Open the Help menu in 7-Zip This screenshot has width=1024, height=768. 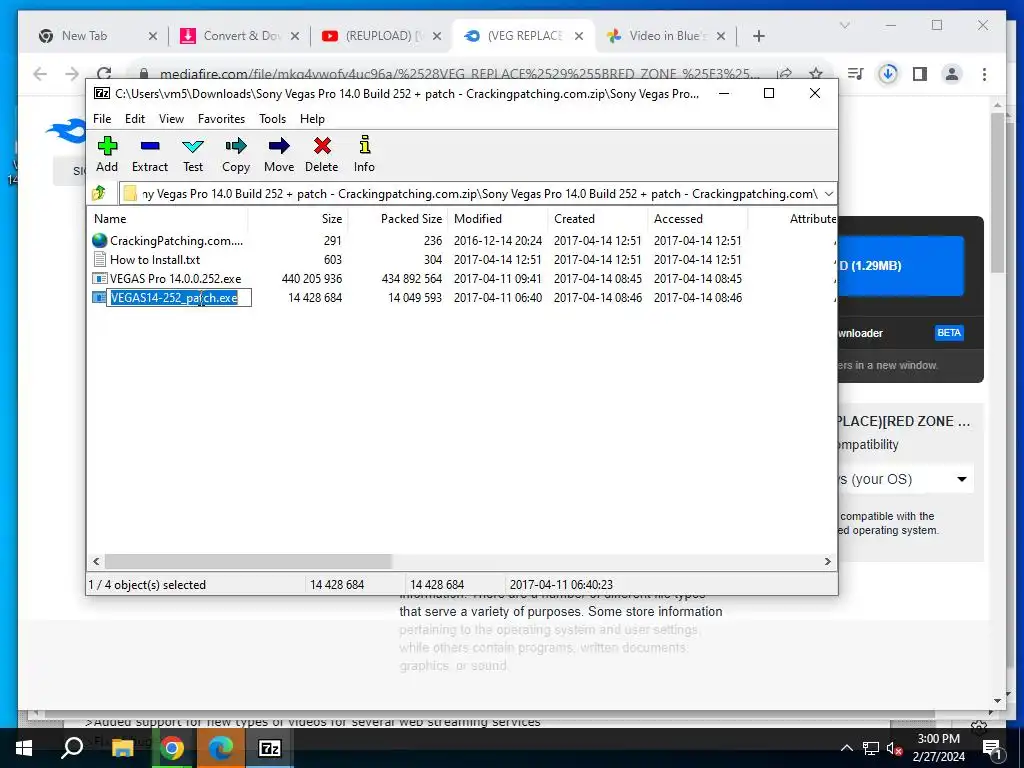click(x=312, y=119)
